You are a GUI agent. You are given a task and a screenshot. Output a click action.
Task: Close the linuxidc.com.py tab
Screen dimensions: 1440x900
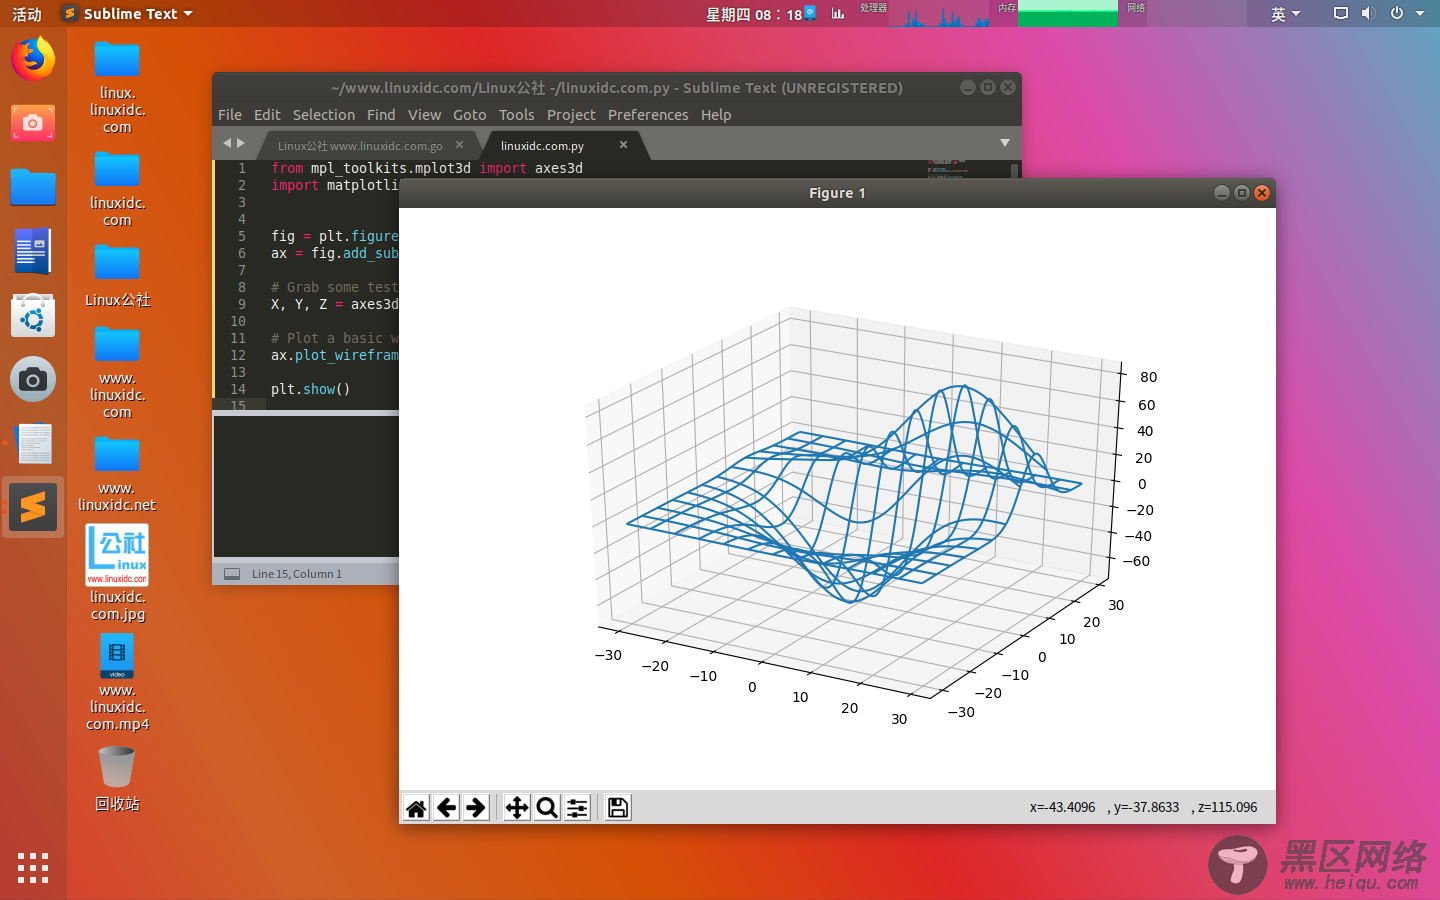click(623, 145)
